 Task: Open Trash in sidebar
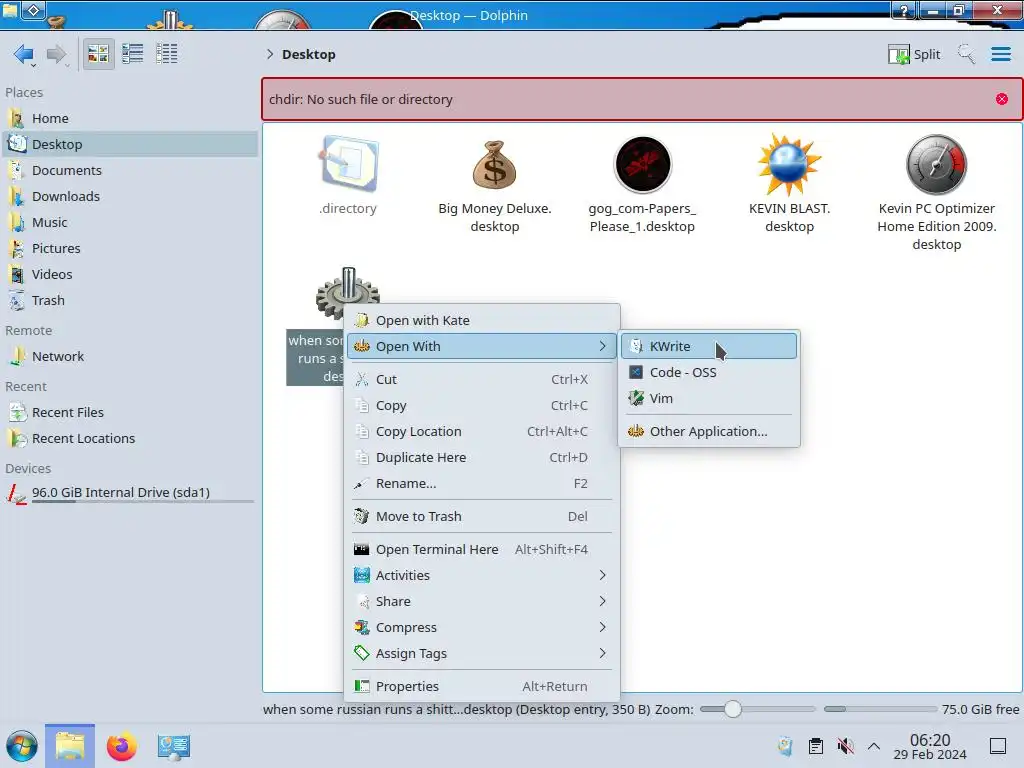pyautogui.click(x=131, y=301)
